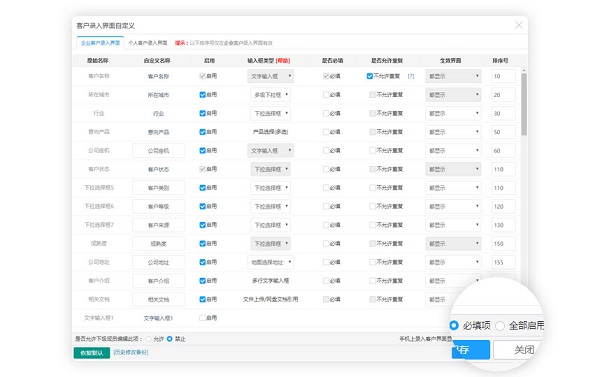
Task: Select the 允许 radio option
Action: click(148, 339)
